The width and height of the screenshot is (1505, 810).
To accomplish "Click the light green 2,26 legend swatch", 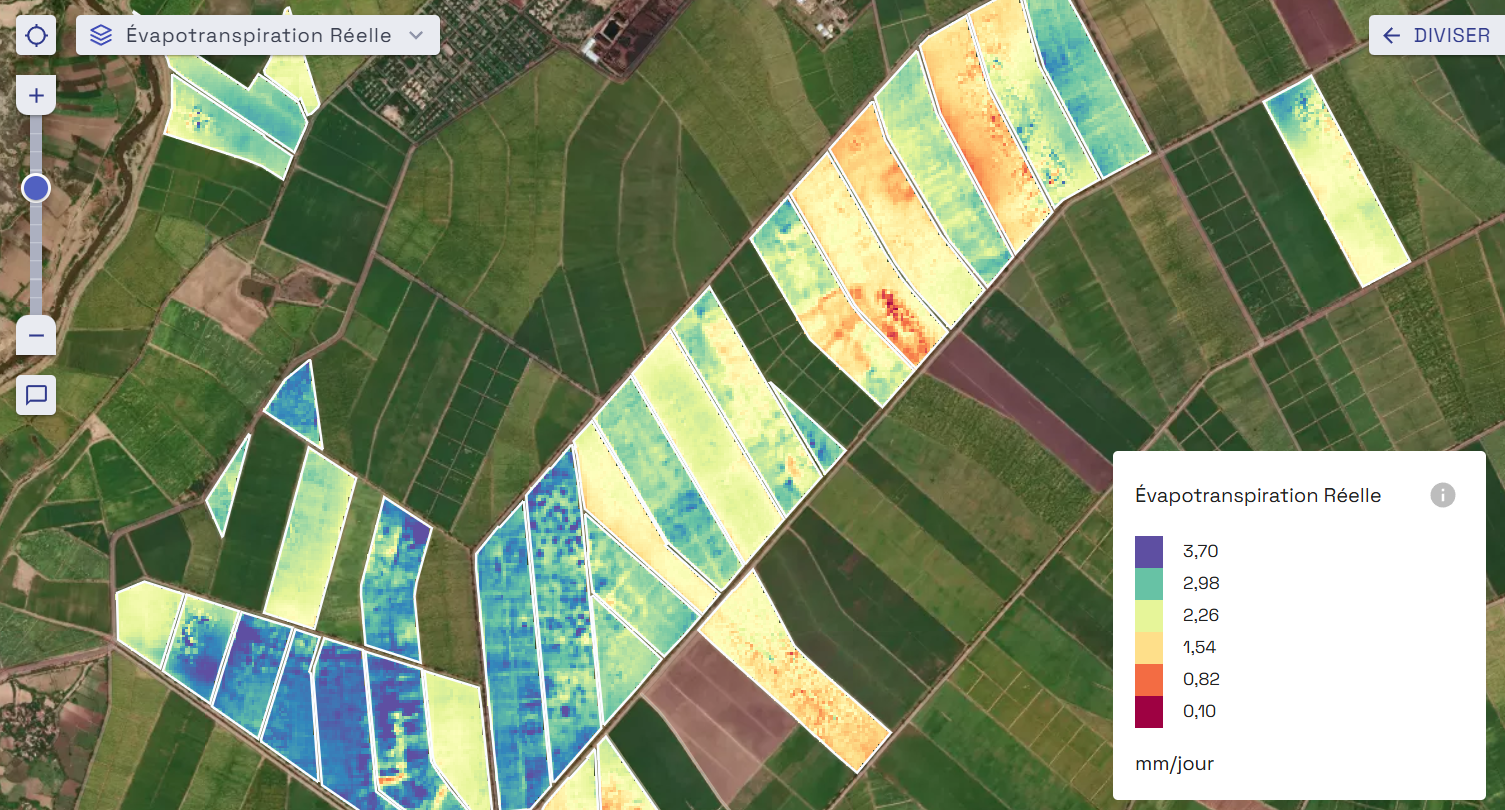I will [x=1149, y=615].
